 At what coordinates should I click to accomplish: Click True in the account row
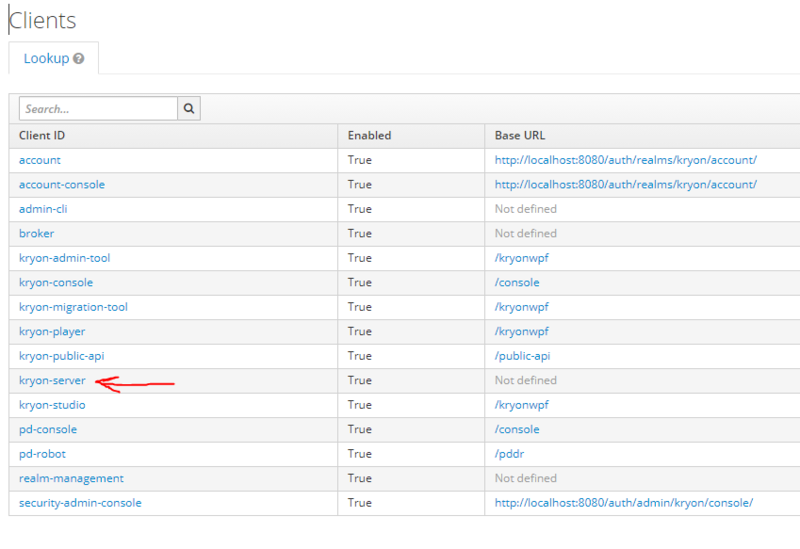pos(360,160)
